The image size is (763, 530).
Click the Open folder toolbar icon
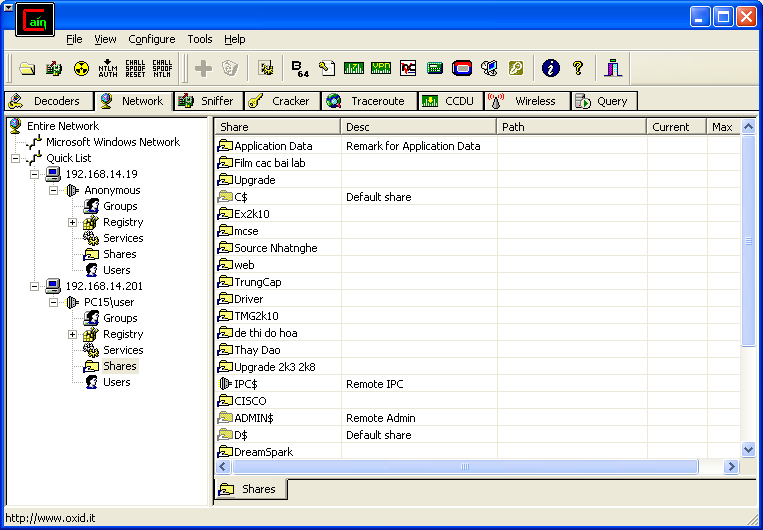pyautogui.click(x=27, y=69)
